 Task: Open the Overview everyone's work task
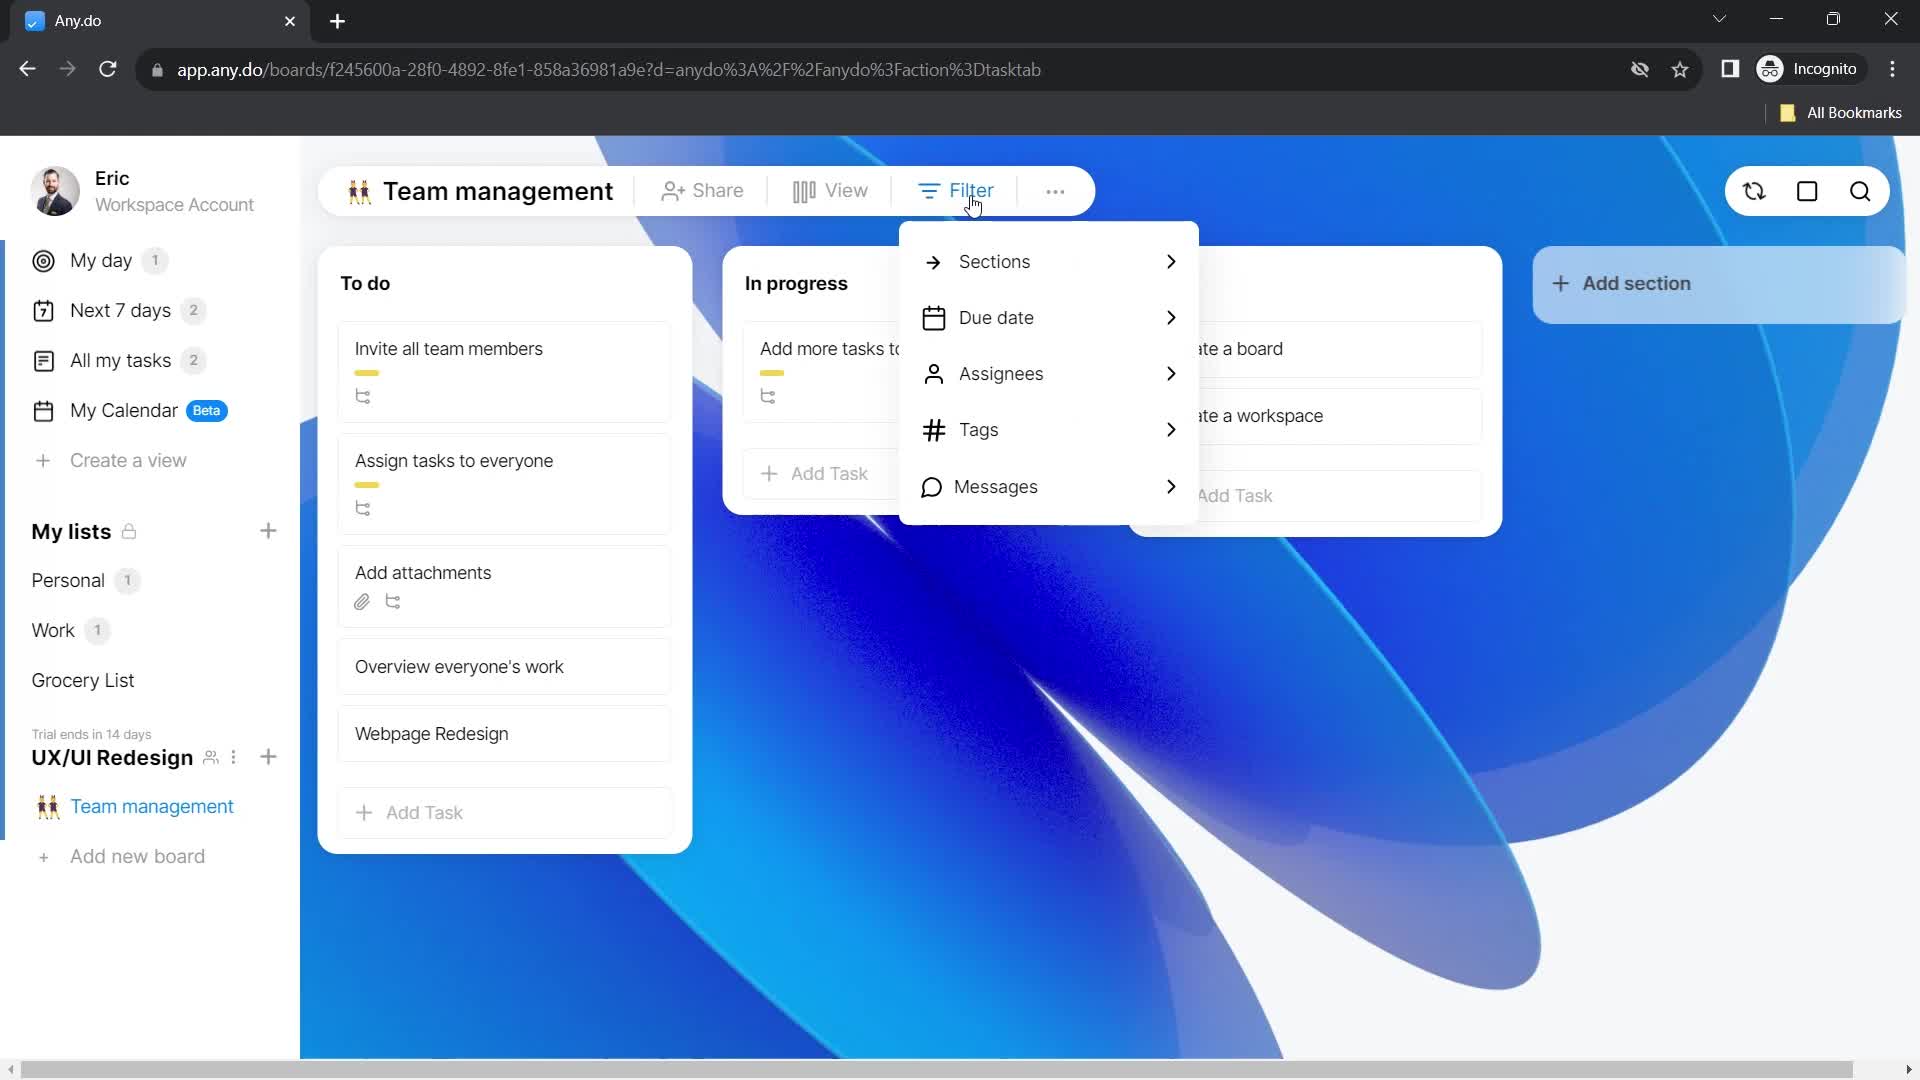click(505, 667)
